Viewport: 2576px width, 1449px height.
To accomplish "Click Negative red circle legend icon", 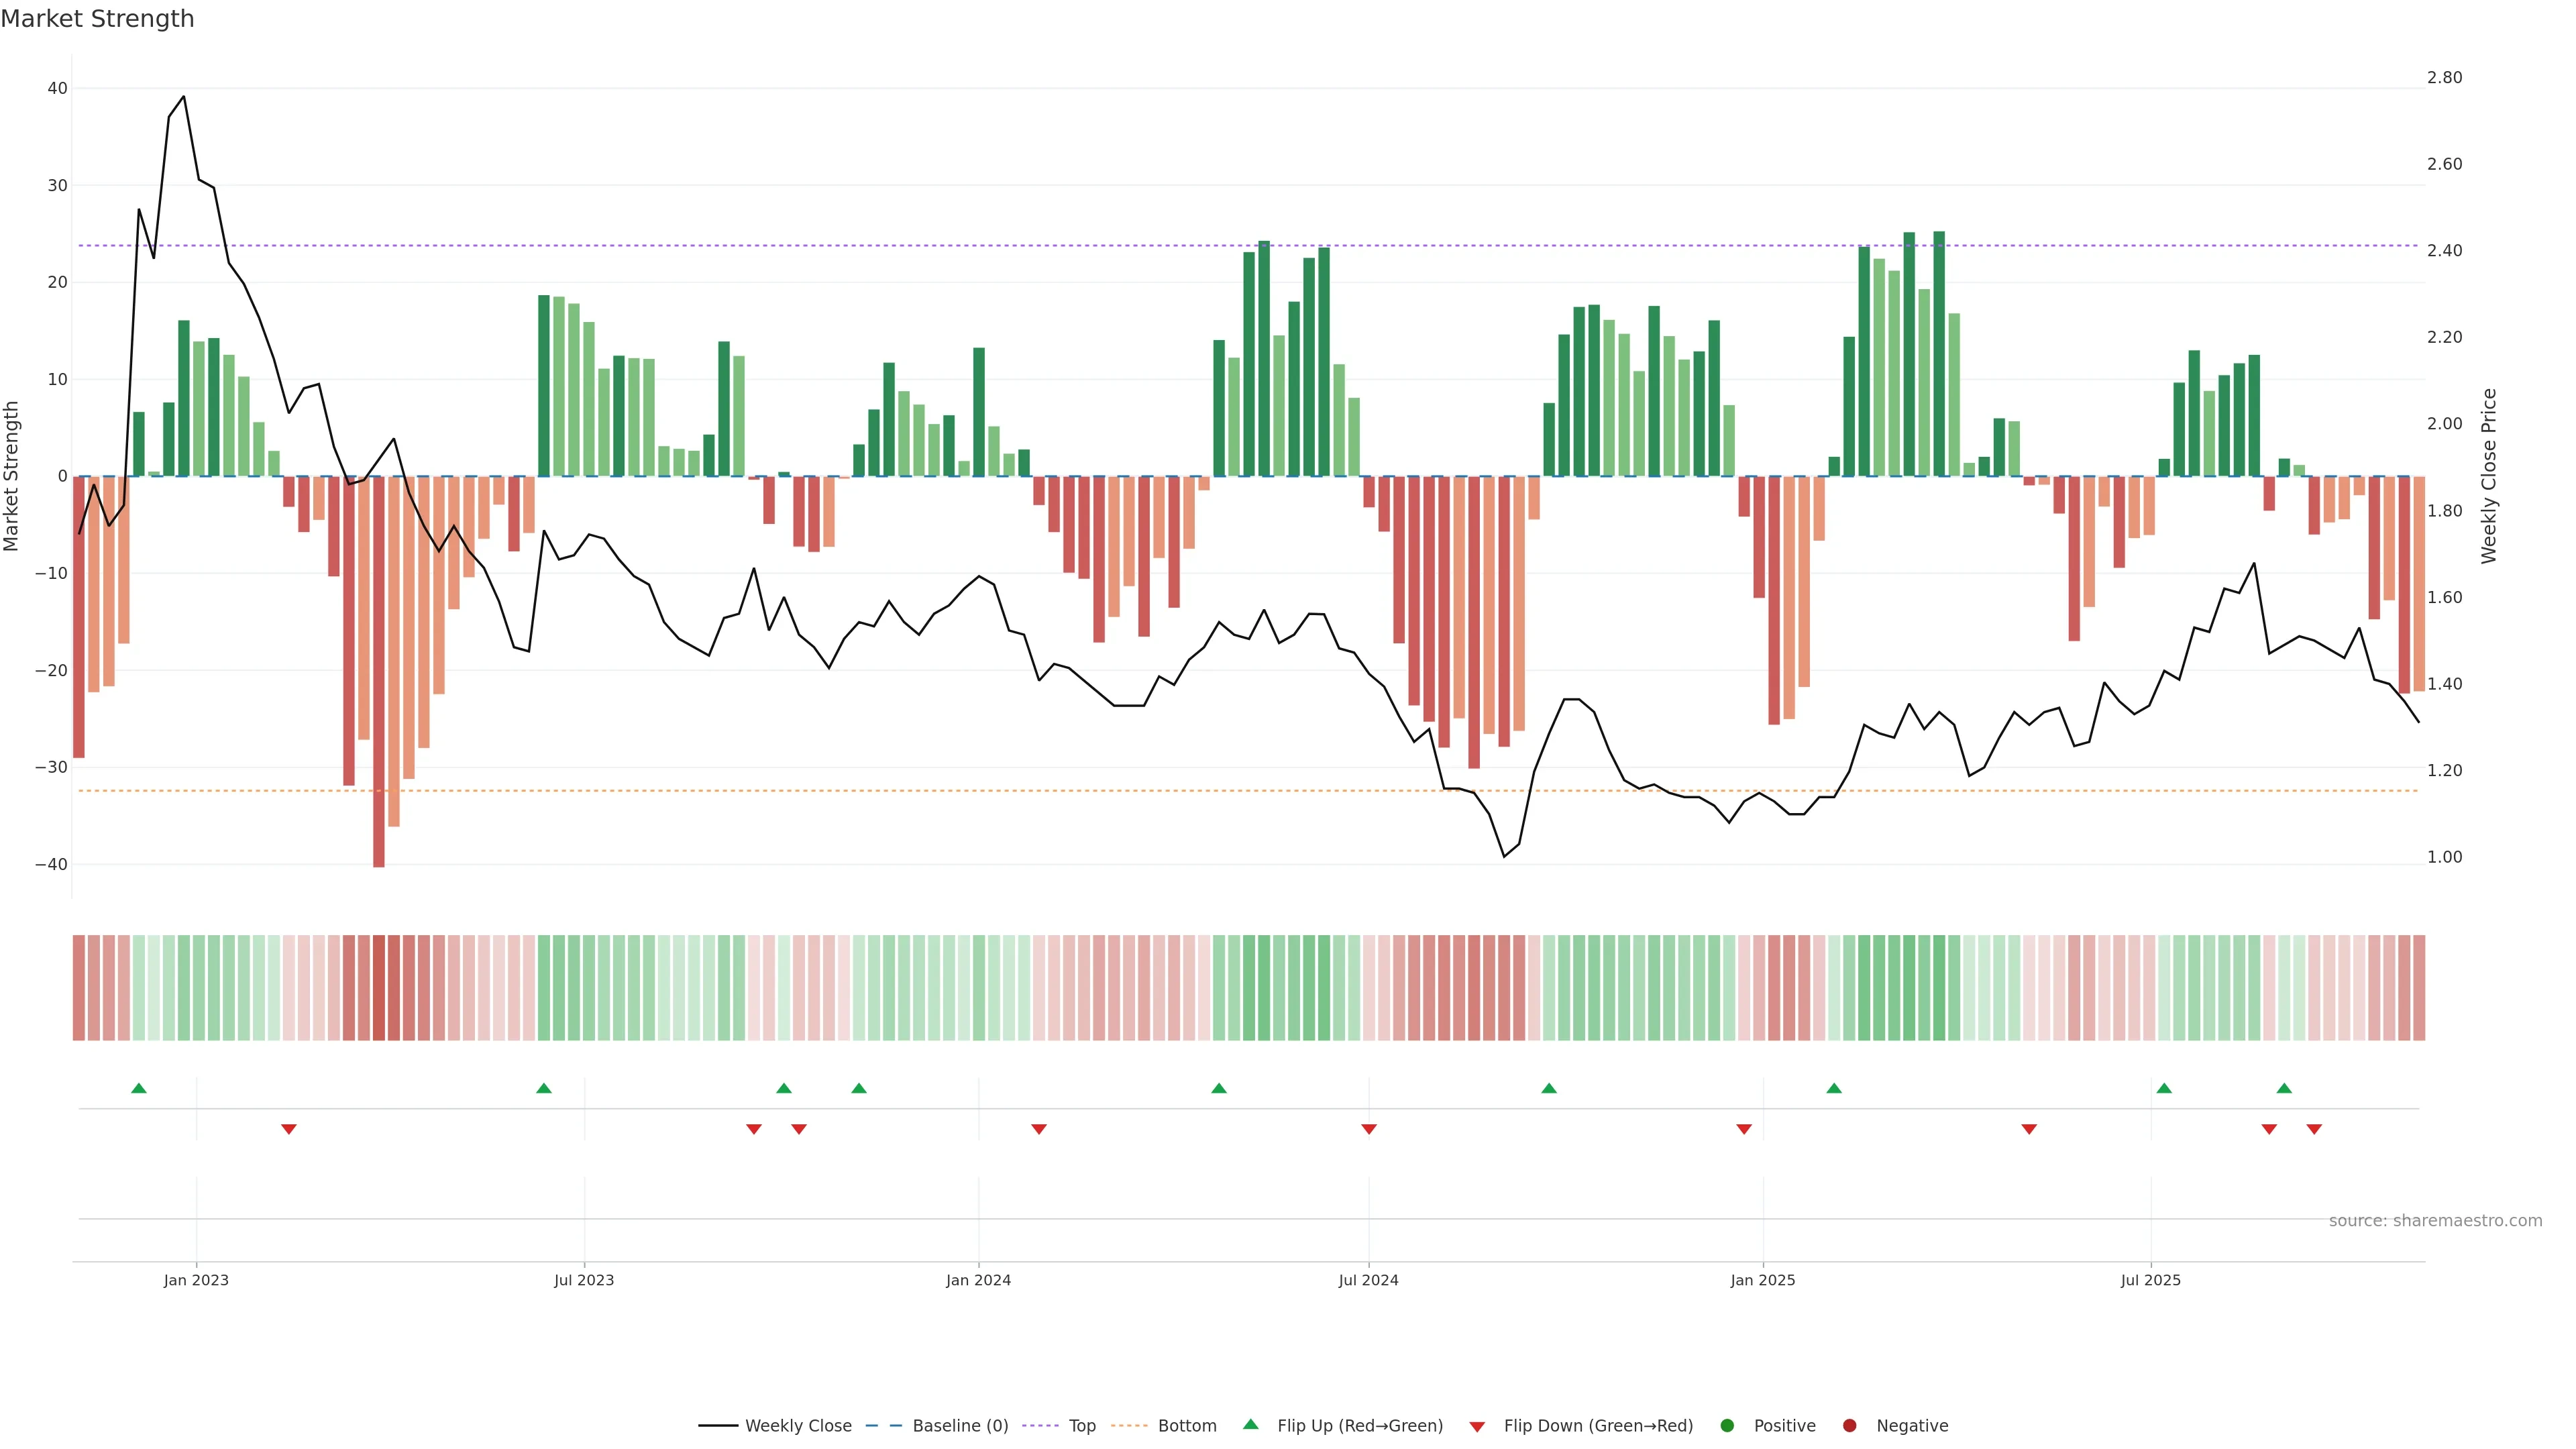I will click(1849, 1425).
